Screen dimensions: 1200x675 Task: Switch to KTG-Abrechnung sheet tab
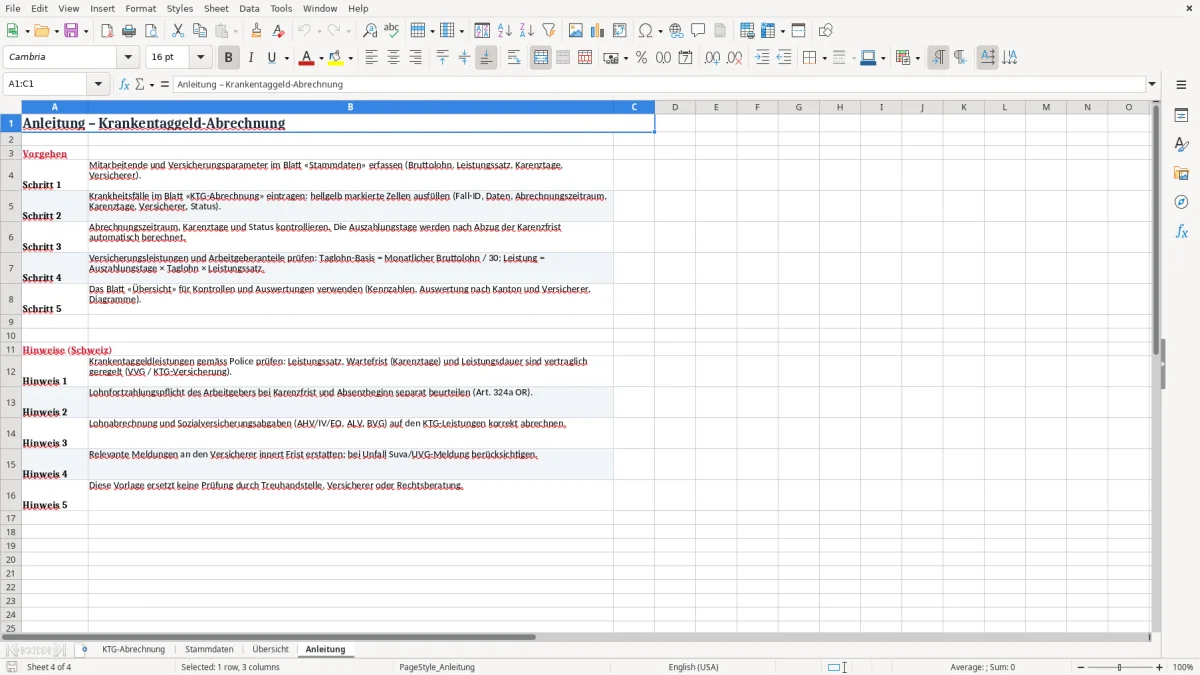133,650
